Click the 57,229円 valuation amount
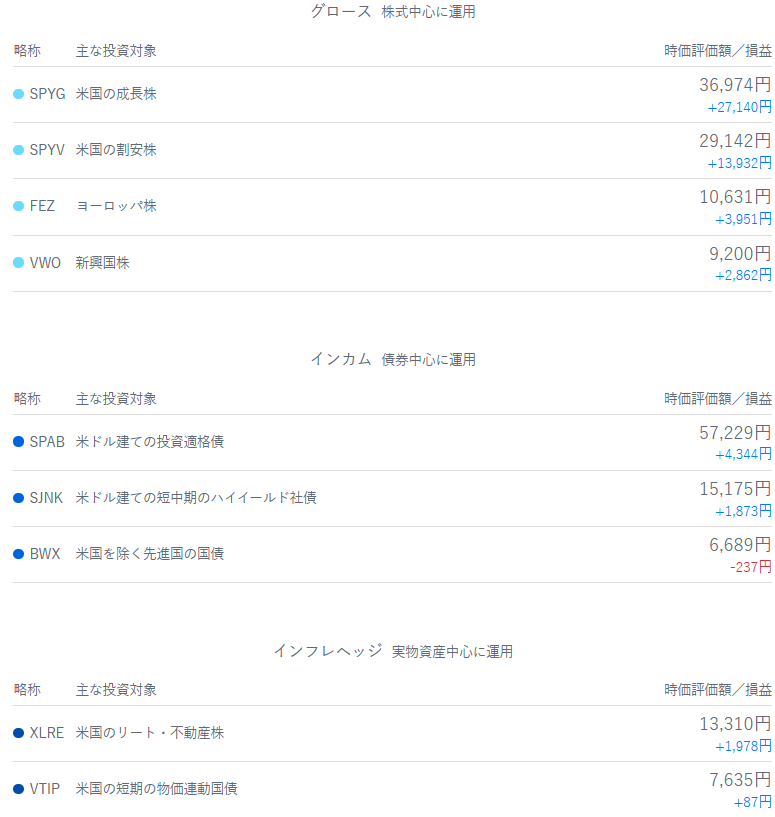Screen dimensions: 775x817 (735, 432)
